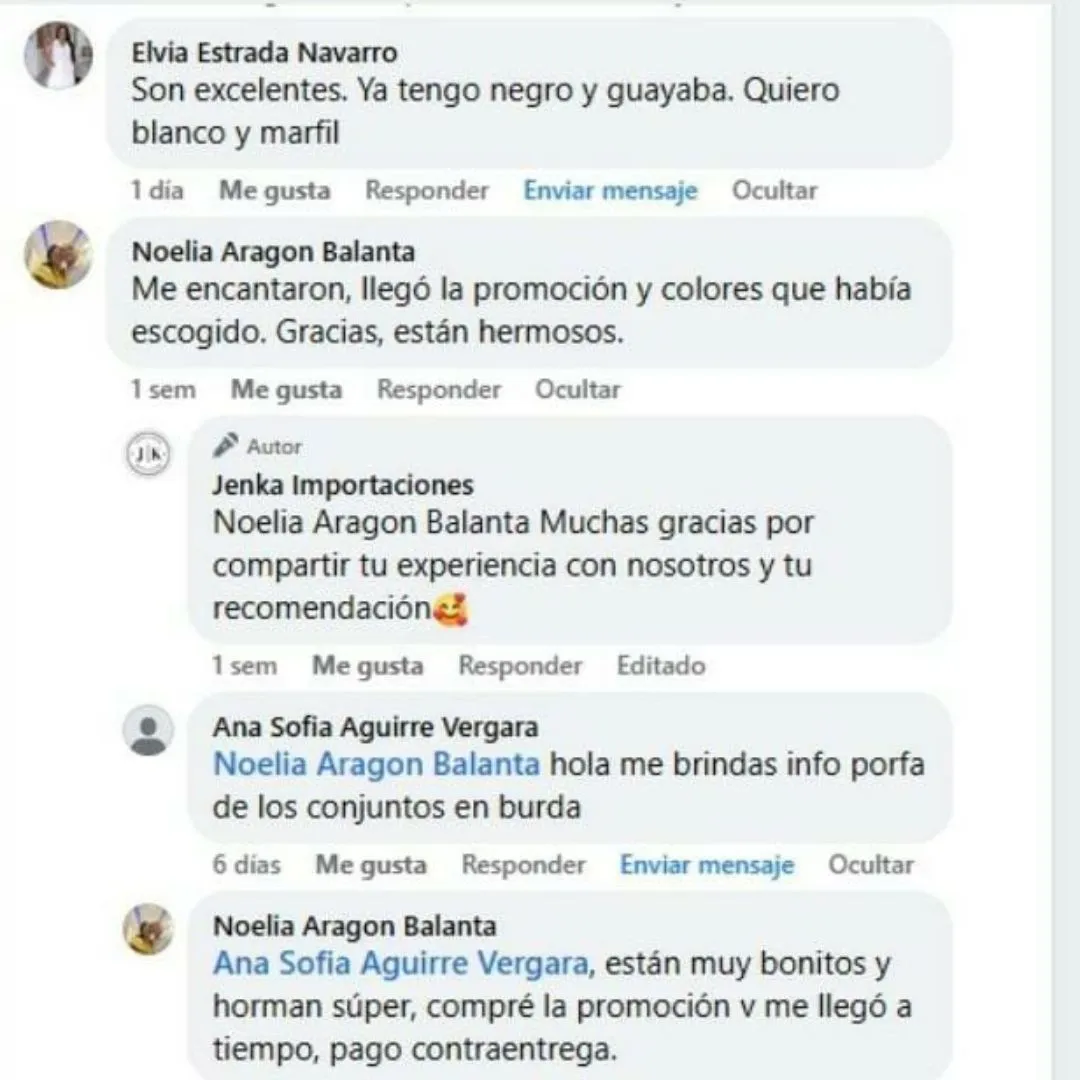Open blue Ana Sofia Aguirre Vergara mention

(401, 963)
